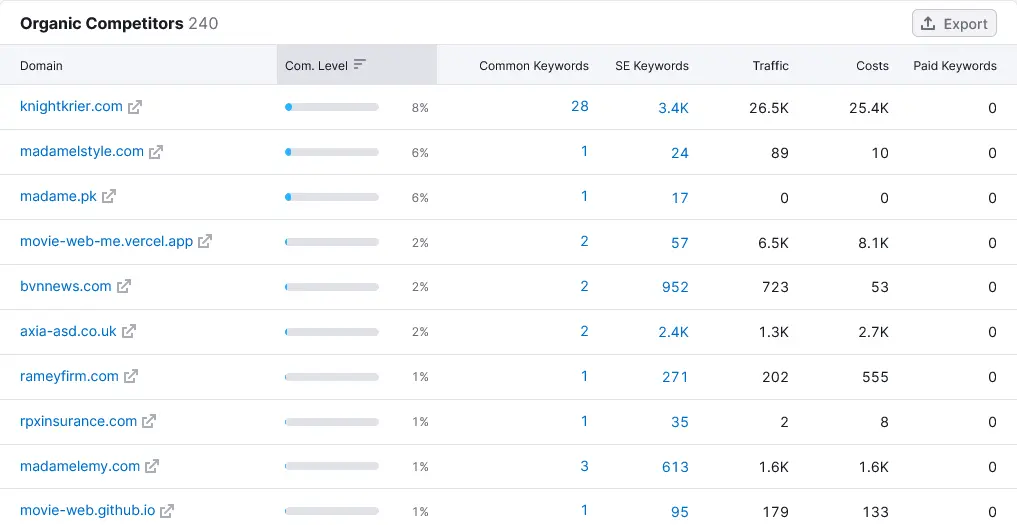Click the Export button
Viewport: 1017px width, 525px height.
pyautogui.click(x=954, y=23)
